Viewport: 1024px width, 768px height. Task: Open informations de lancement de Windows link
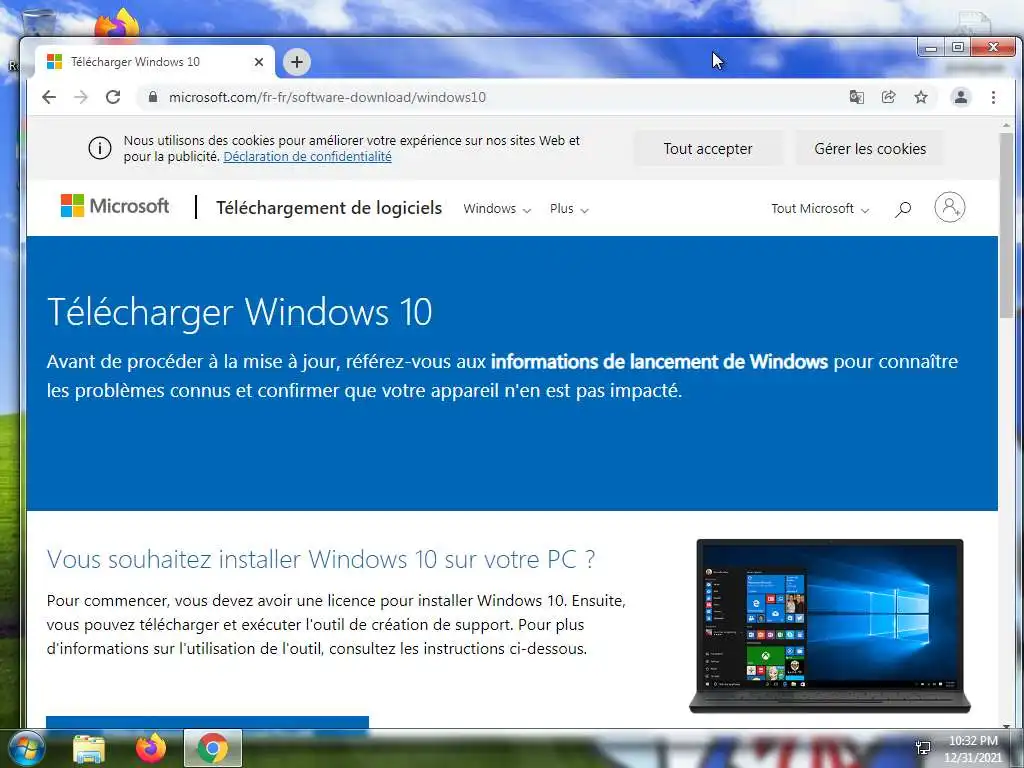coord(659,361)
